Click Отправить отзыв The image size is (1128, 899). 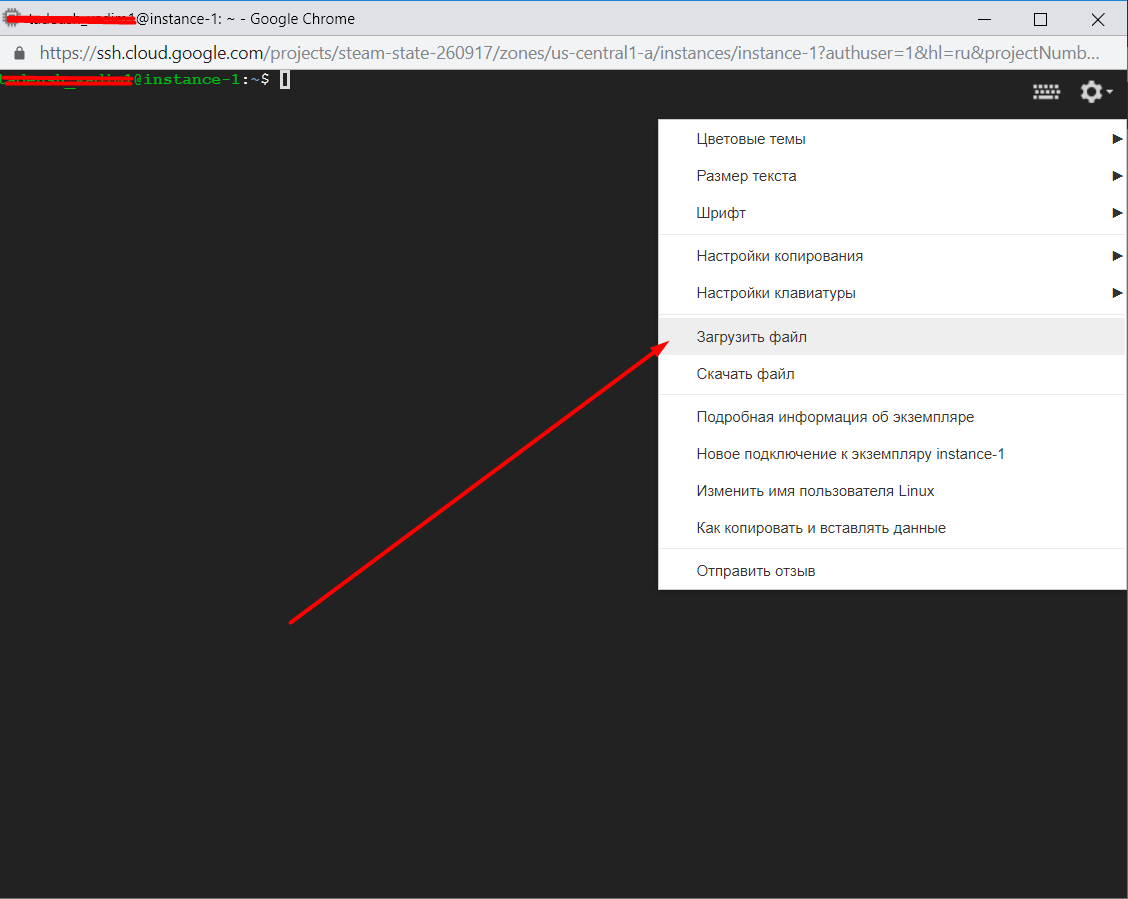click(x=892, y=571)
